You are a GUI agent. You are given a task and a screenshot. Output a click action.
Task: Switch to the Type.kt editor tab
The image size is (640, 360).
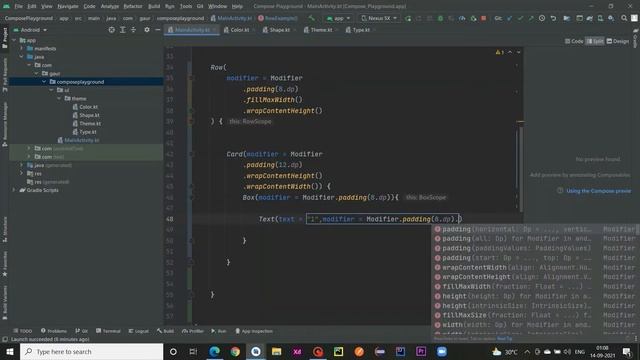coord(360,30)
